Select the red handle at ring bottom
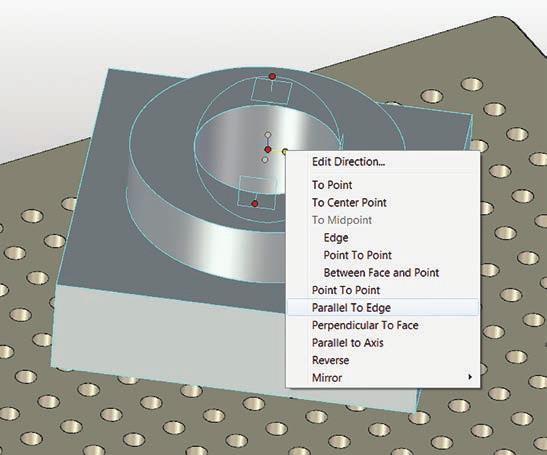This screenshot has height=455, width=547. (255, 204)
